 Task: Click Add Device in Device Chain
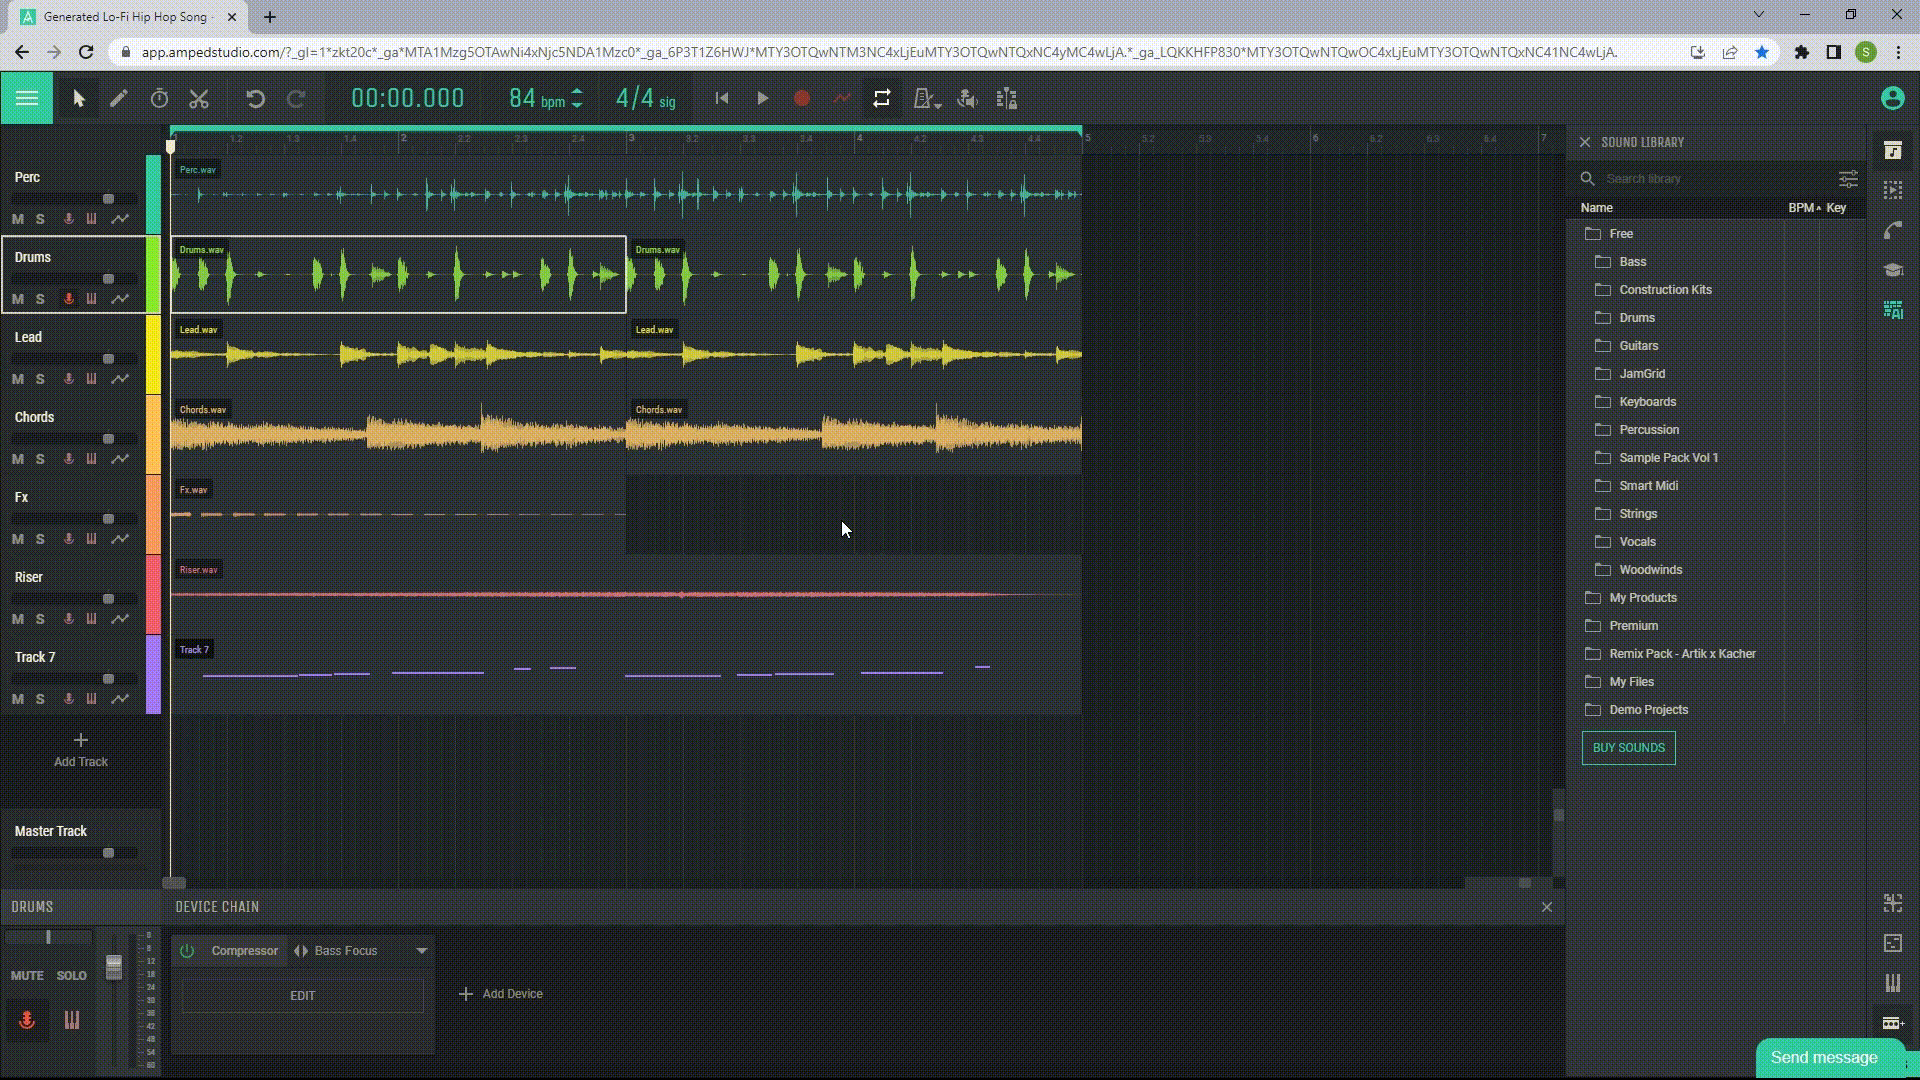pyautogui.click(x=500, y=993)
